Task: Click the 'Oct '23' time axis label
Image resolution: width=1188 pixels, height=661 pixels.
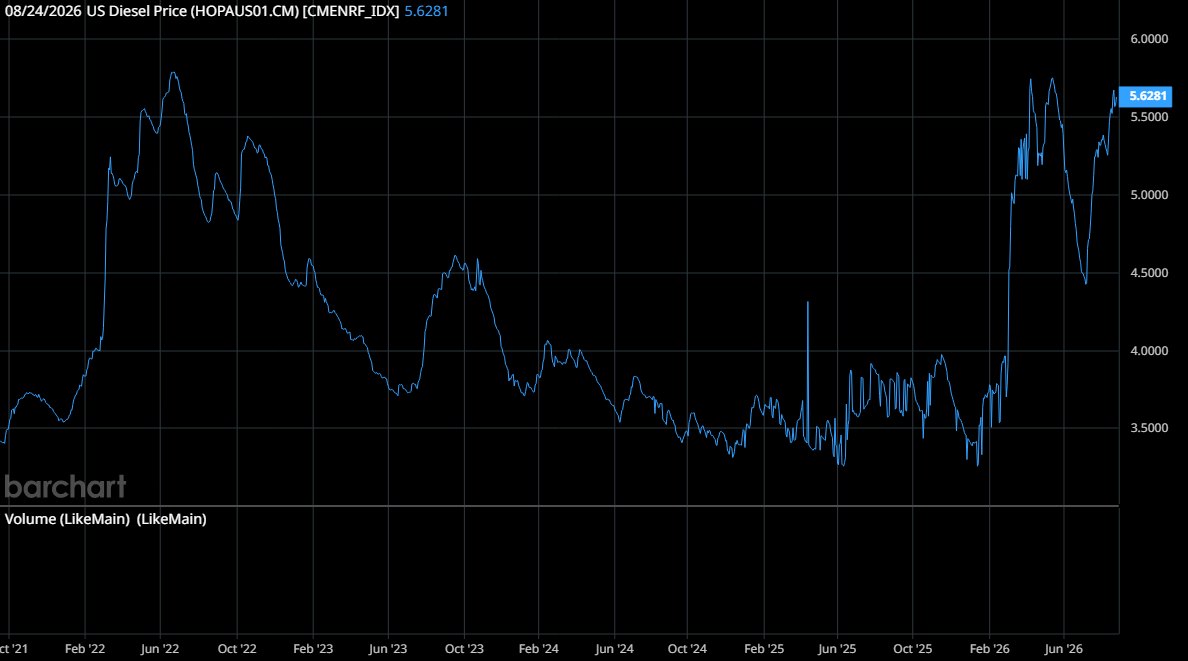Action: pos(464,649)
